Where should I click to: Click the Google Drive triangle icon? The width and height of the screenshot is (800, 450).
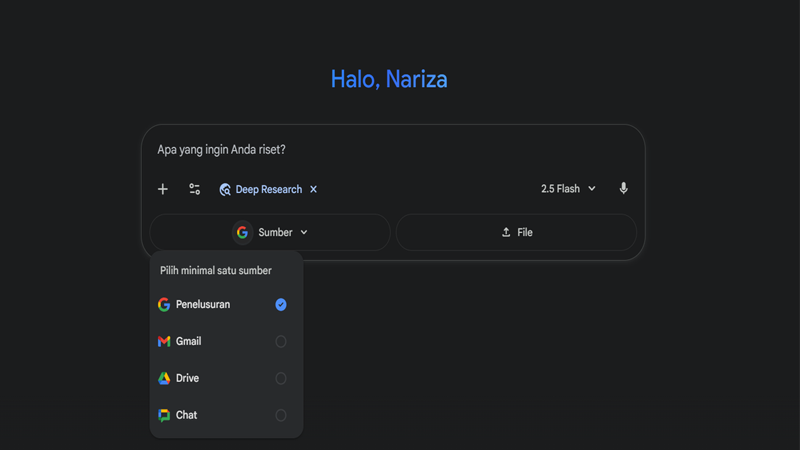tap(164, 378)
